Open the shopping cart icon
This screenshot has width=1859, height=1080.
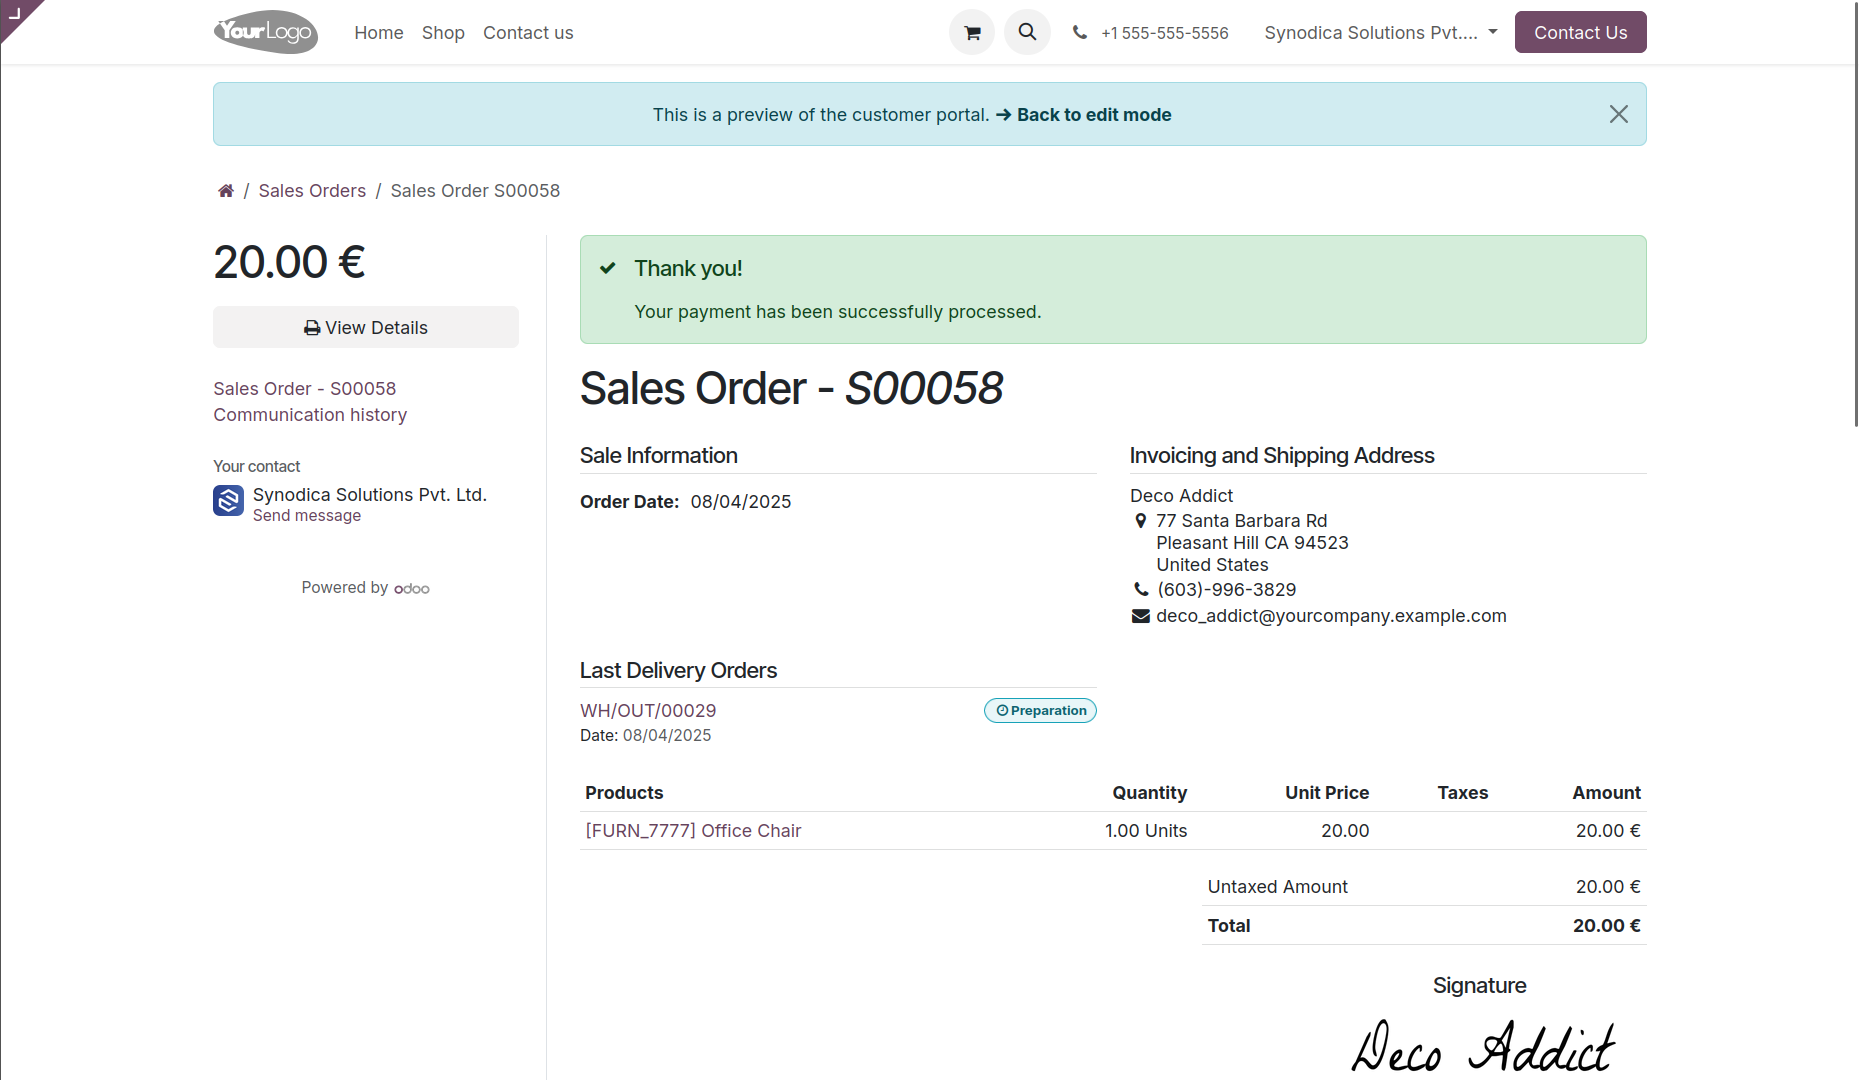(971, 32)
